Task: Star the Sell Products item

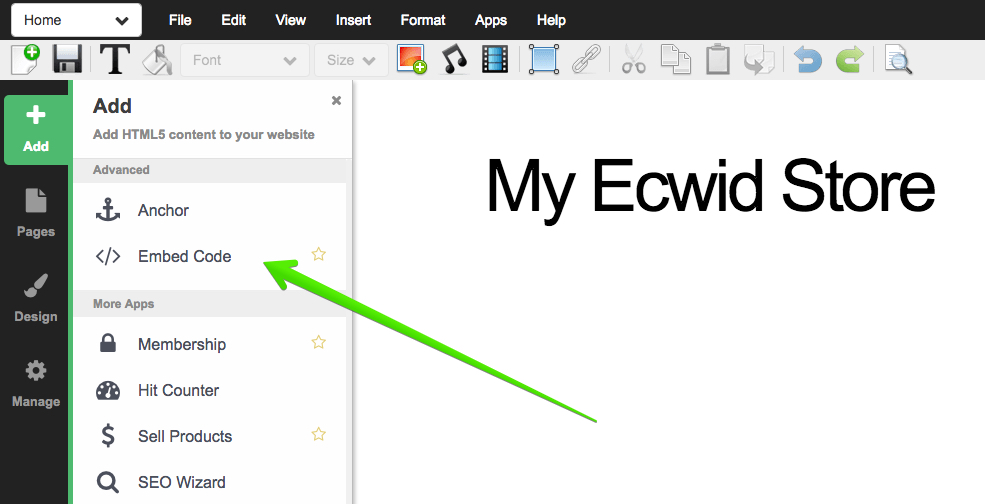Action: tap(319, 434)
